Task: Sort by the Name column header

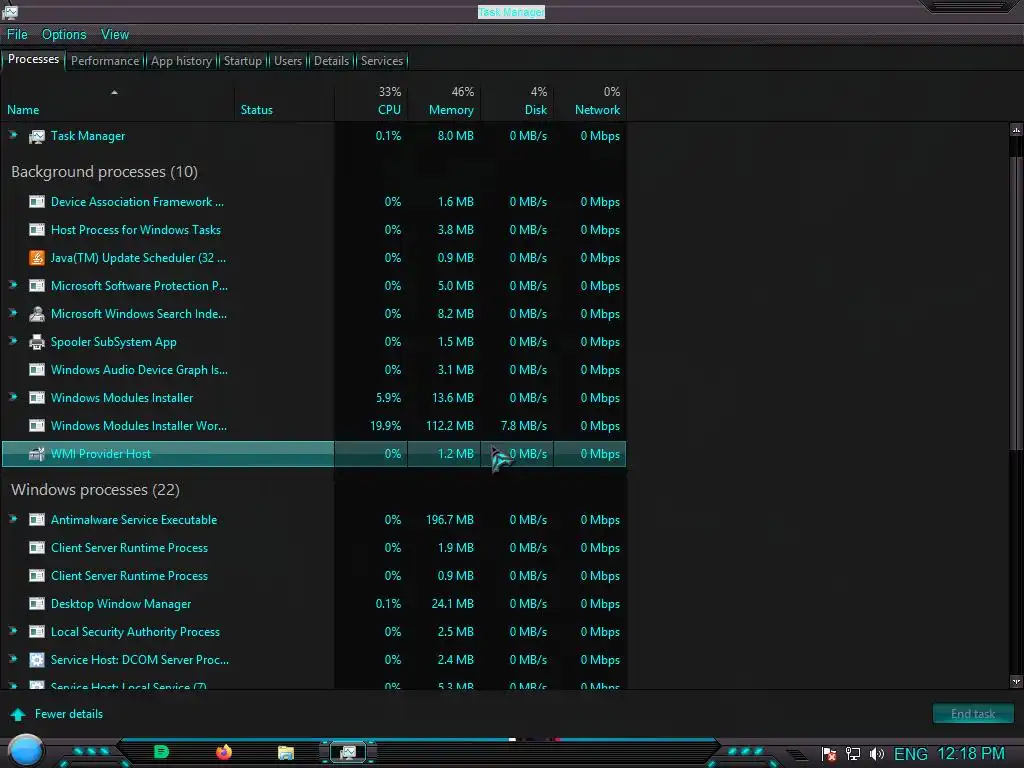Action: (x=118, y=101)
